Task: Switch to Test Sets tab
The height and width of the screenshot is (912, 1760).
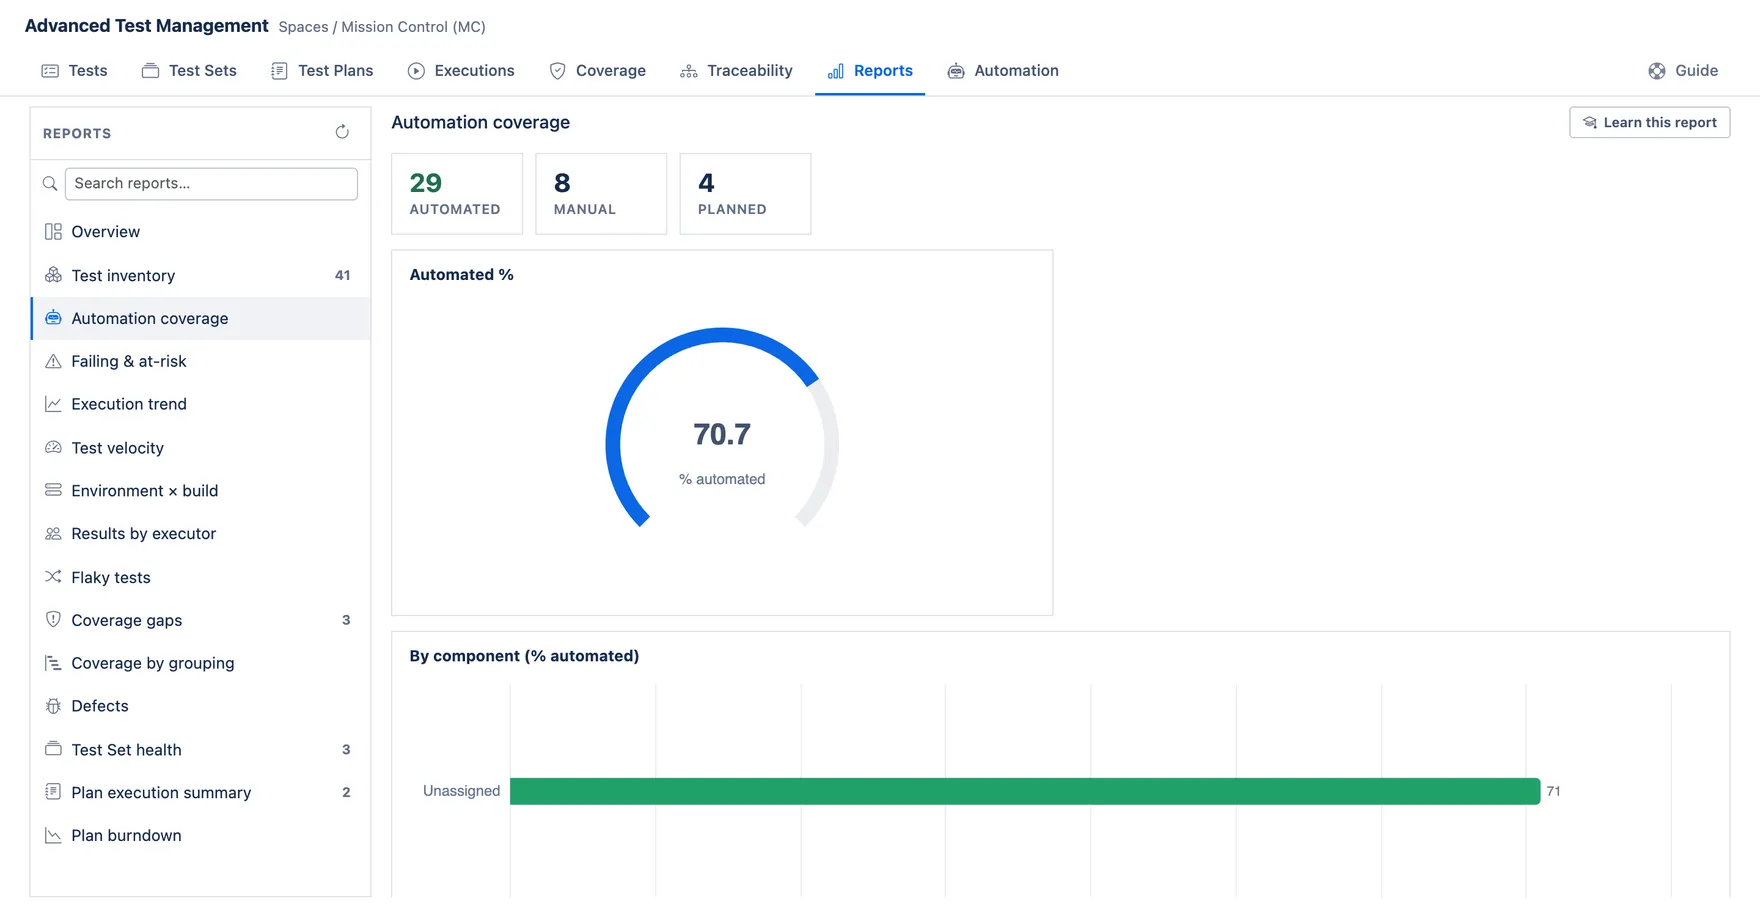Action: (x=189, y=71)
